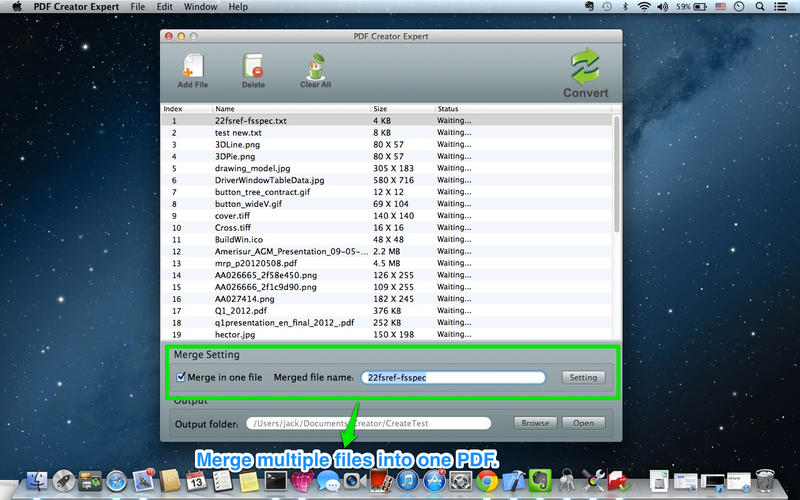Open Photo Booth icon in dock
The width and height of the screenshot is (800, 500).
coord(381,481)
